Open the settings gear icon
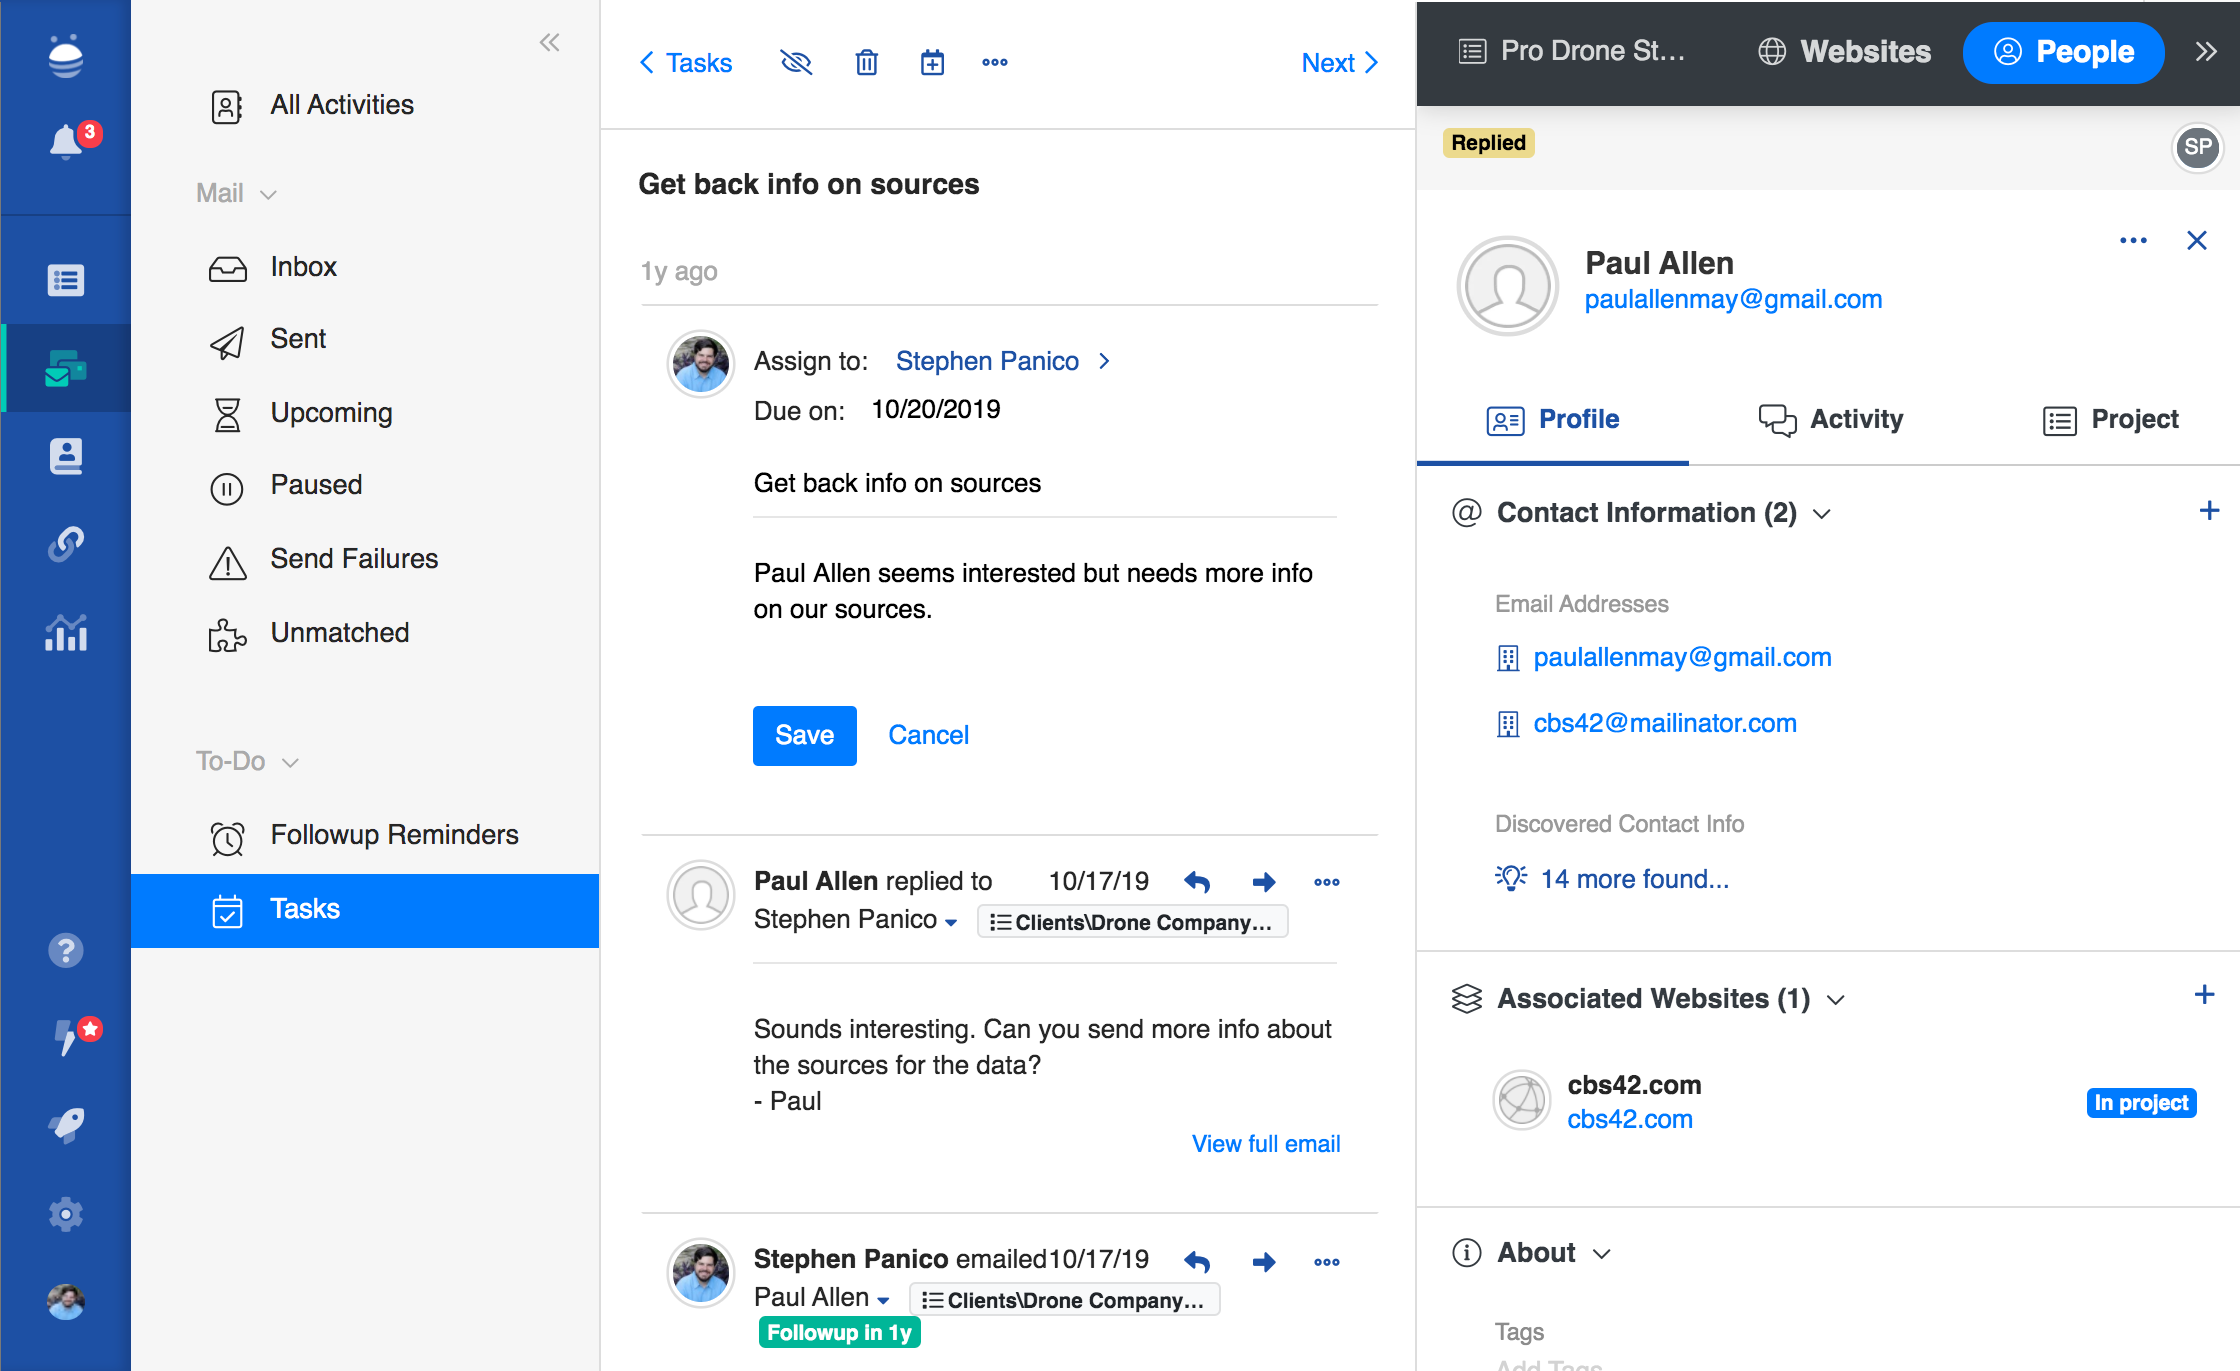The image size is (2240, 1371). 66,1214
